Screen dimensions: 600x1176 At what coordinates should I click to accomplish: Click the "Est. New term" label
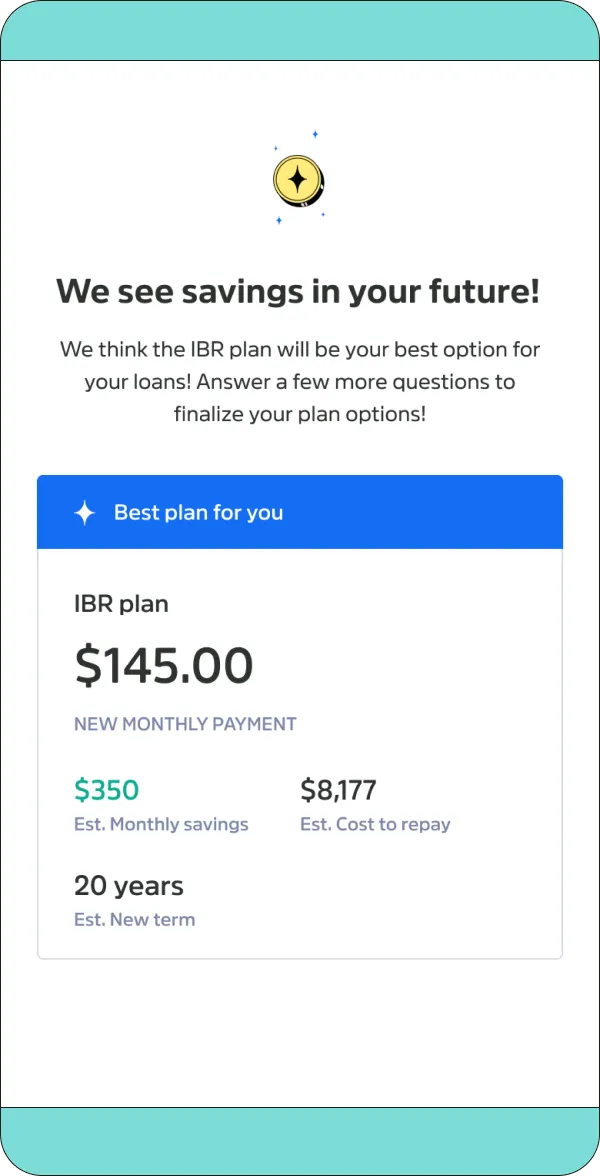point(134,920)
